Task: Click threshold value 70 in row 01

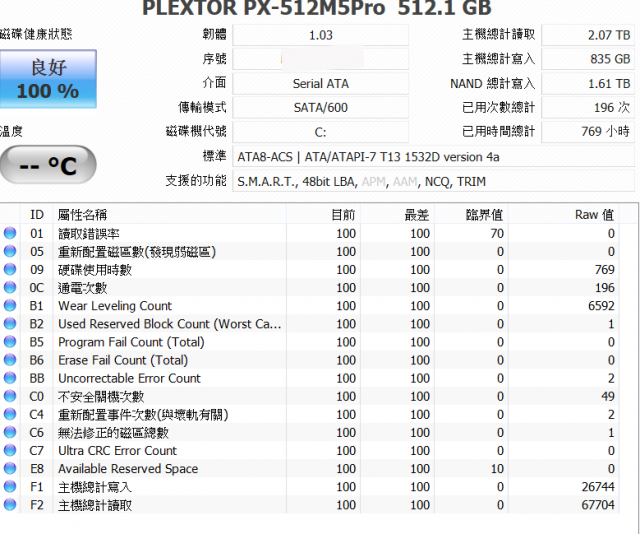Action: (x=497, y=233)
